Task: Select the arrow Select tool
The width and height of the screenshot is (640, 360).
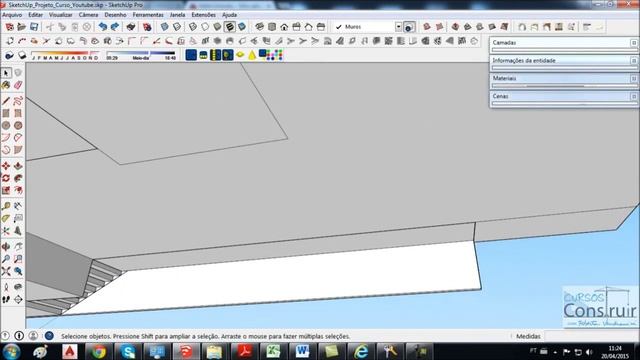Action: [x=6, y=73]
